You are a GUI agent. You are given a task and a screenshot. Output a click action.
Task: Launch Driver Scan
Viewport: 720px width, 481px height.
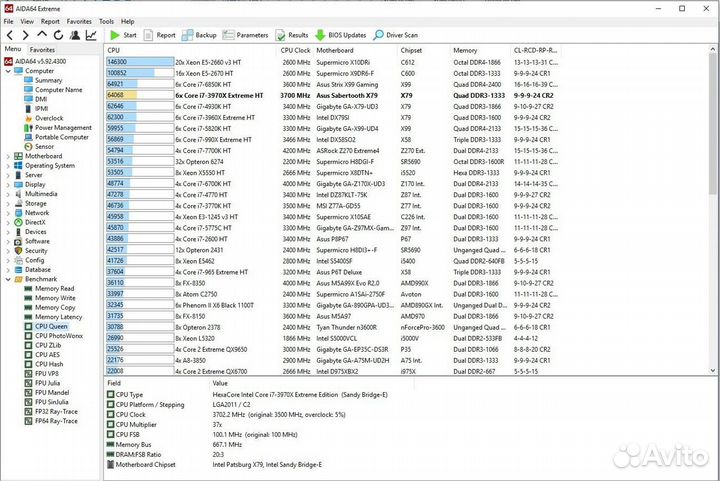tap(396, 35)
